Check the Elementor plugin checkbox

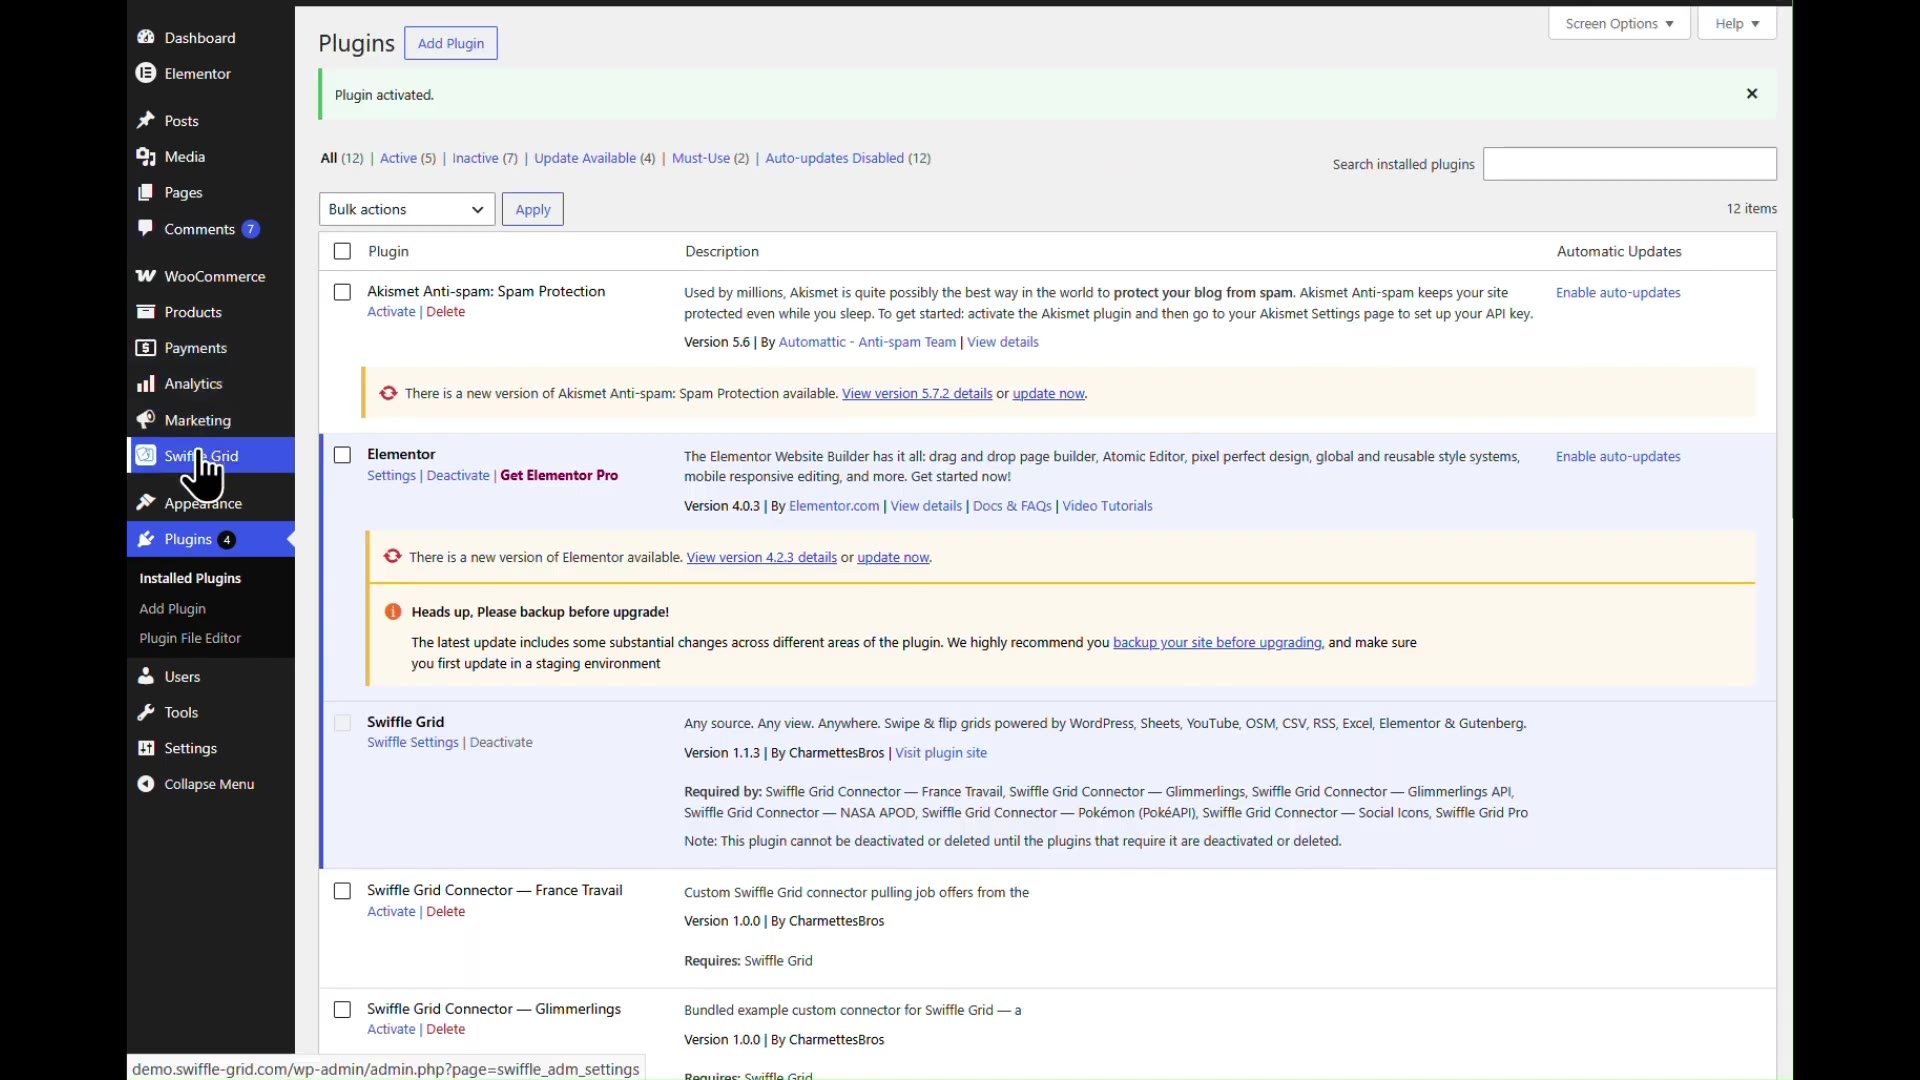pyautogui.click(x=342, y=455)
